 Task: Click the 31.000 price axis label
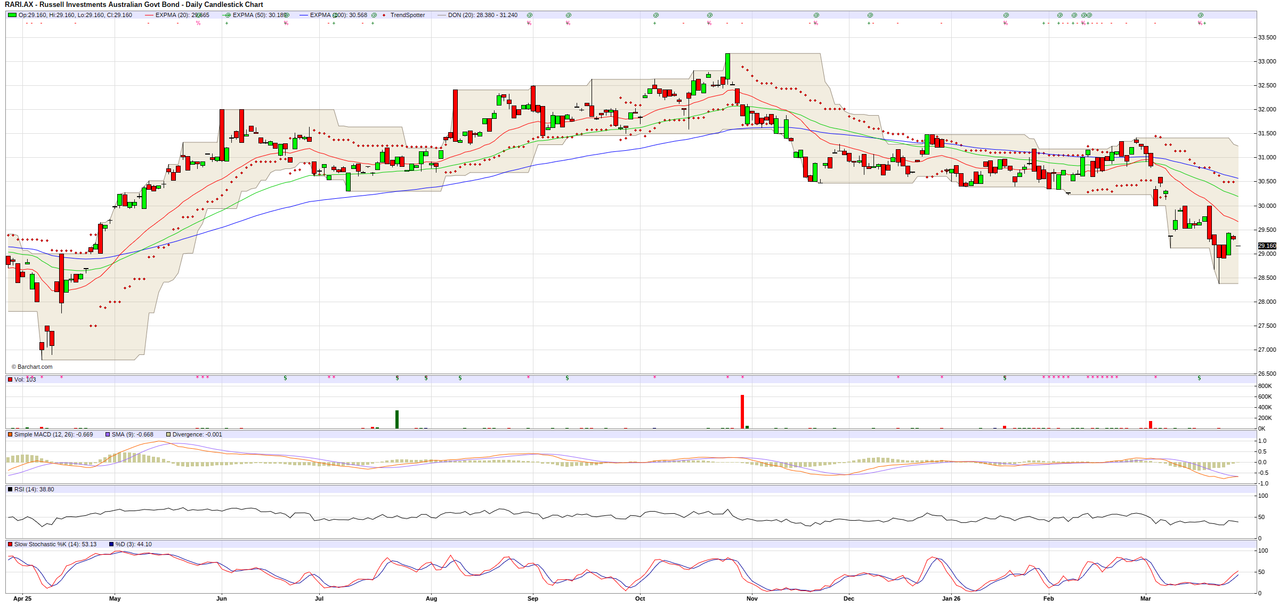[x=1266, y=157]
